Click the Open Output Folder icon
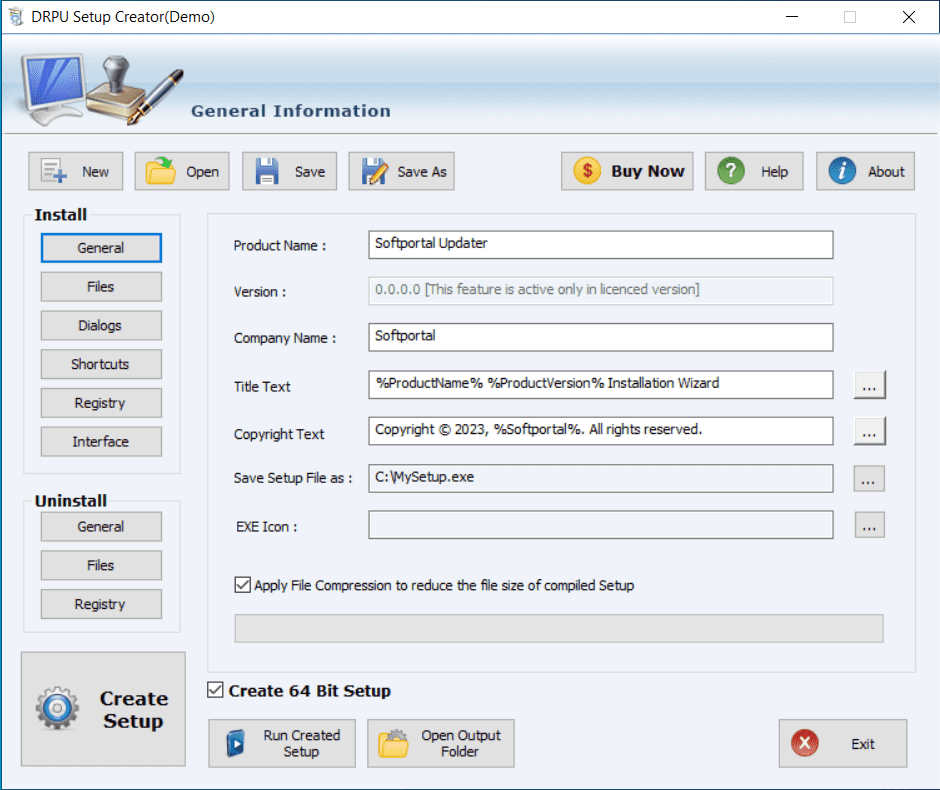940x790 pixels. (x=393, y=743)
